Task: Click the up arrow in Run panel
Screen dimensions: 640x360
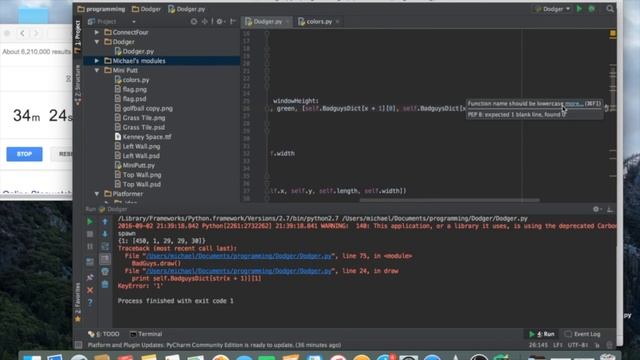Action: pos(105,222)
